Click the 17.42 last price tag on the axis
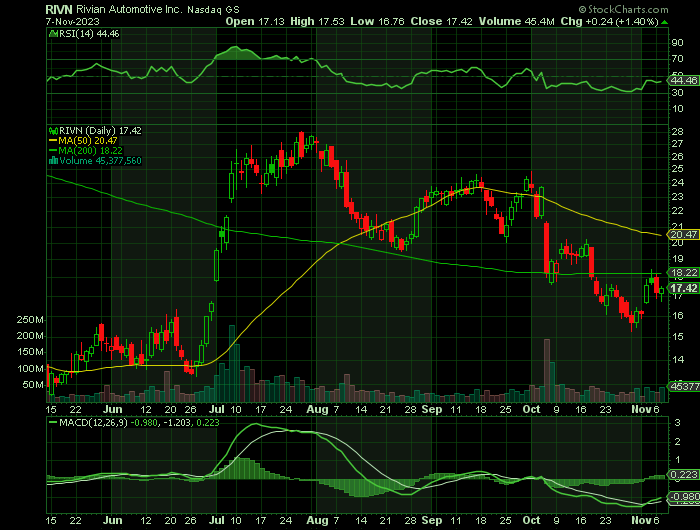Screen dimensions: 700x530 pos(683,288)
